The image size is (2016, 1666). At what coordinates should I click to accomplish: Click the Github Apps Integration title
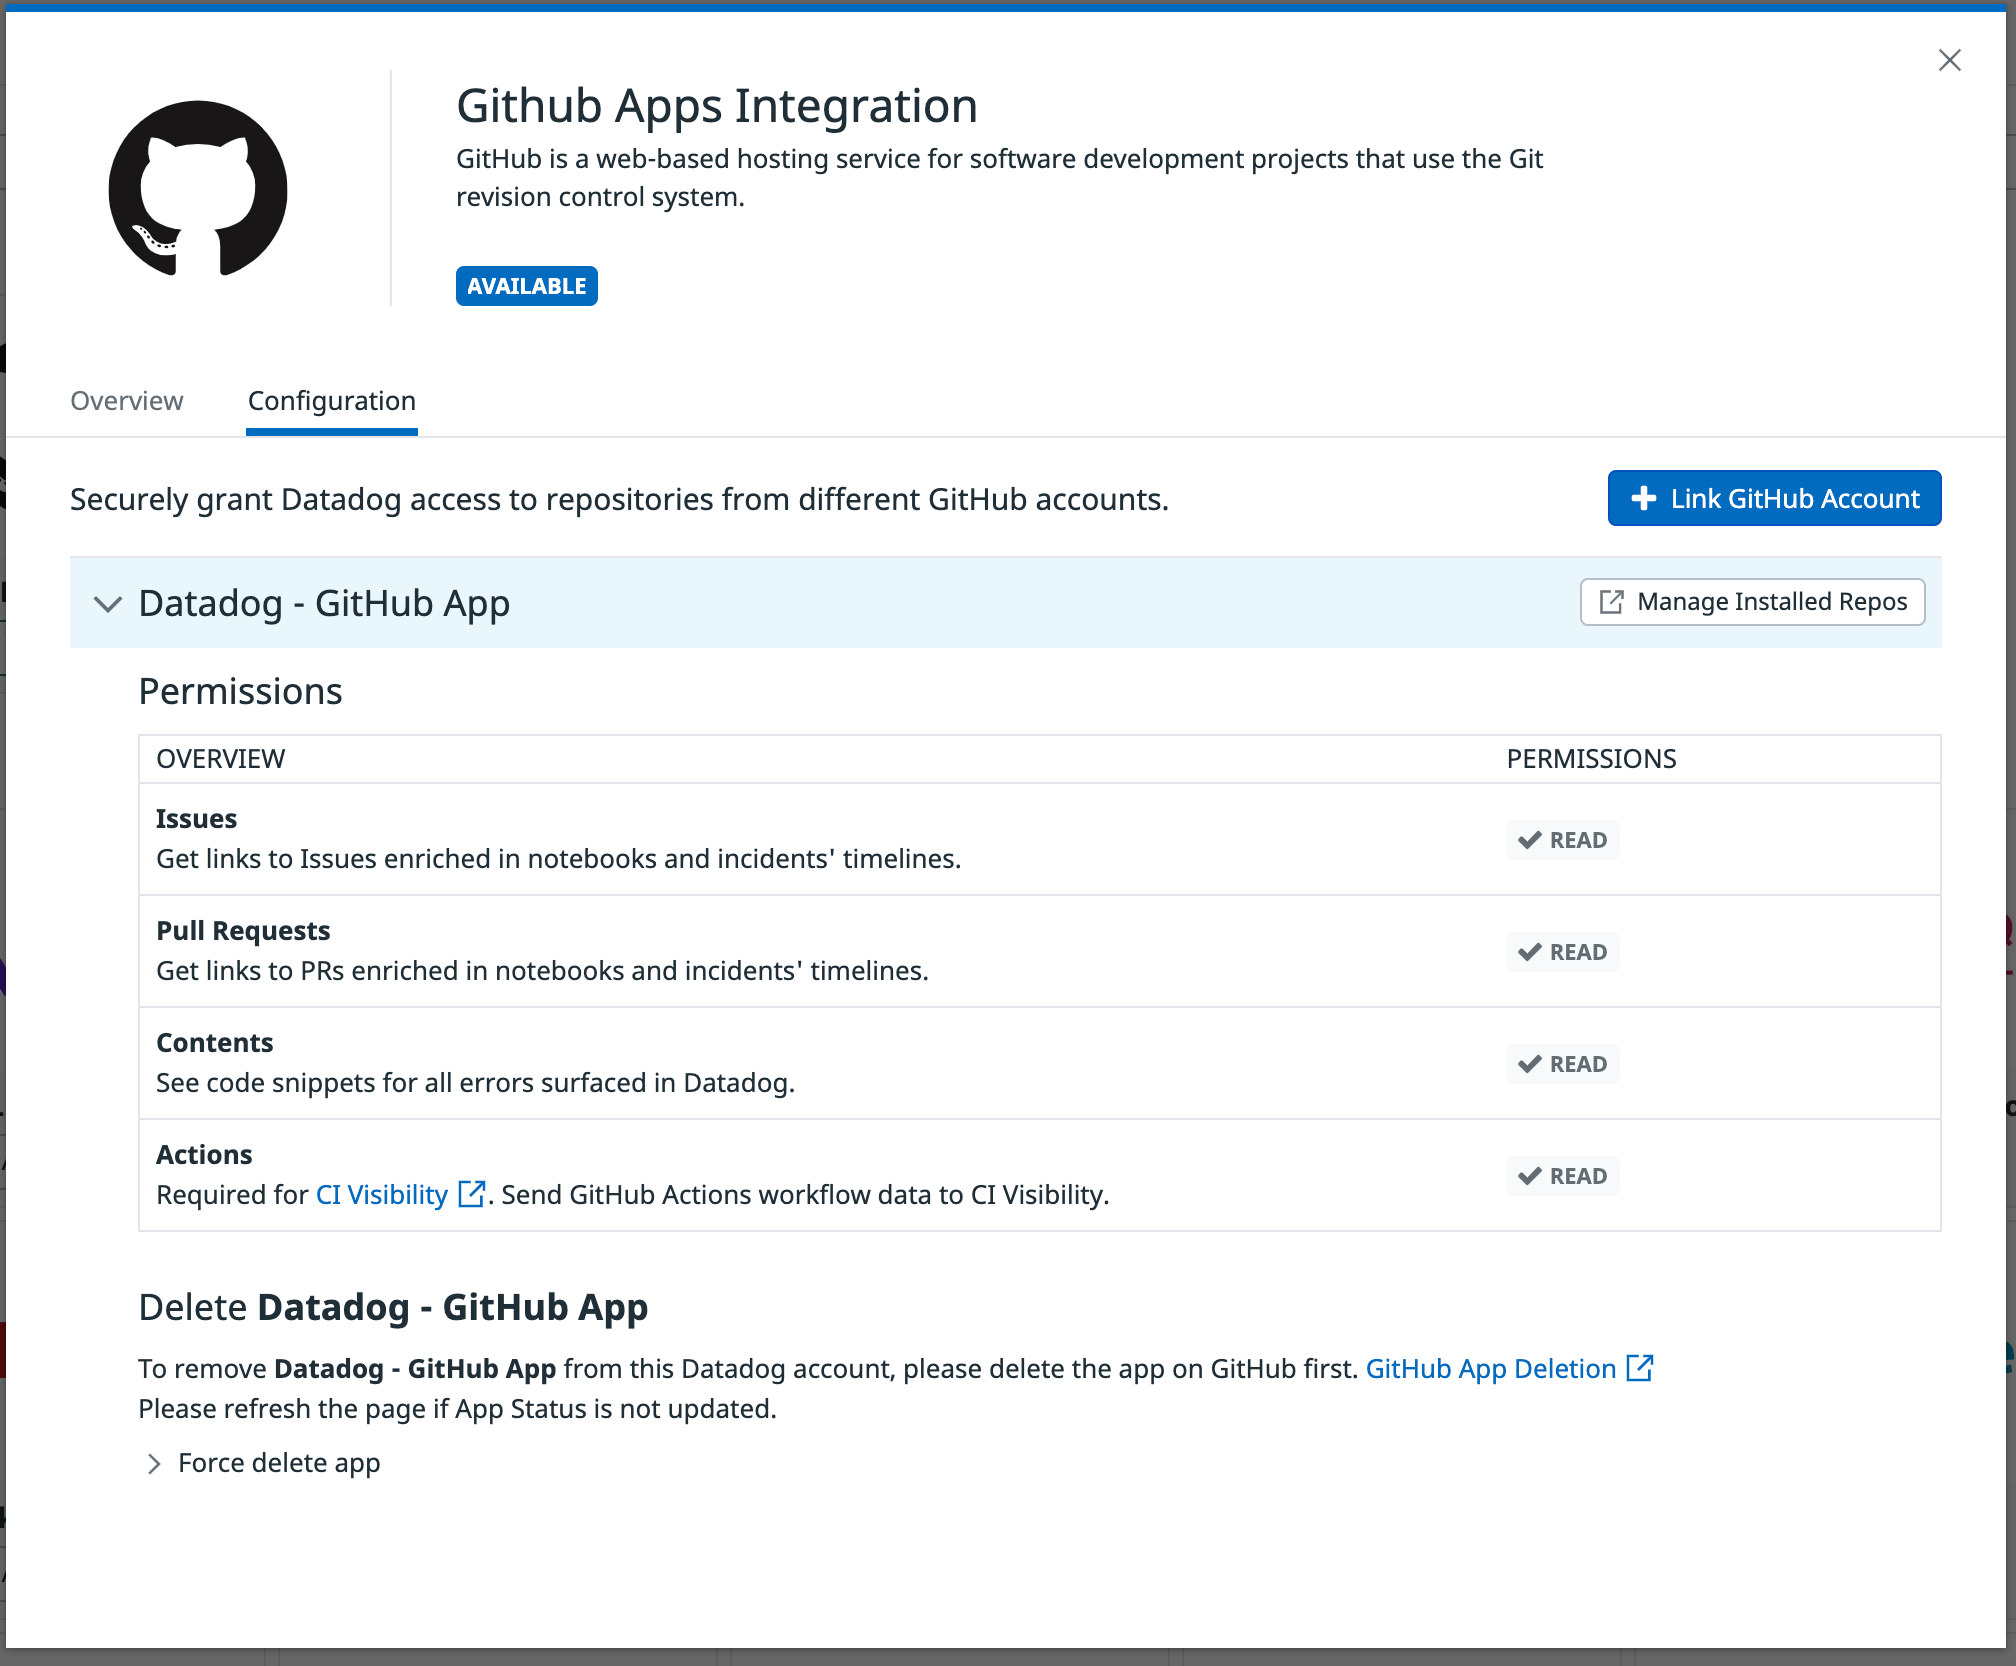point(717,106)
